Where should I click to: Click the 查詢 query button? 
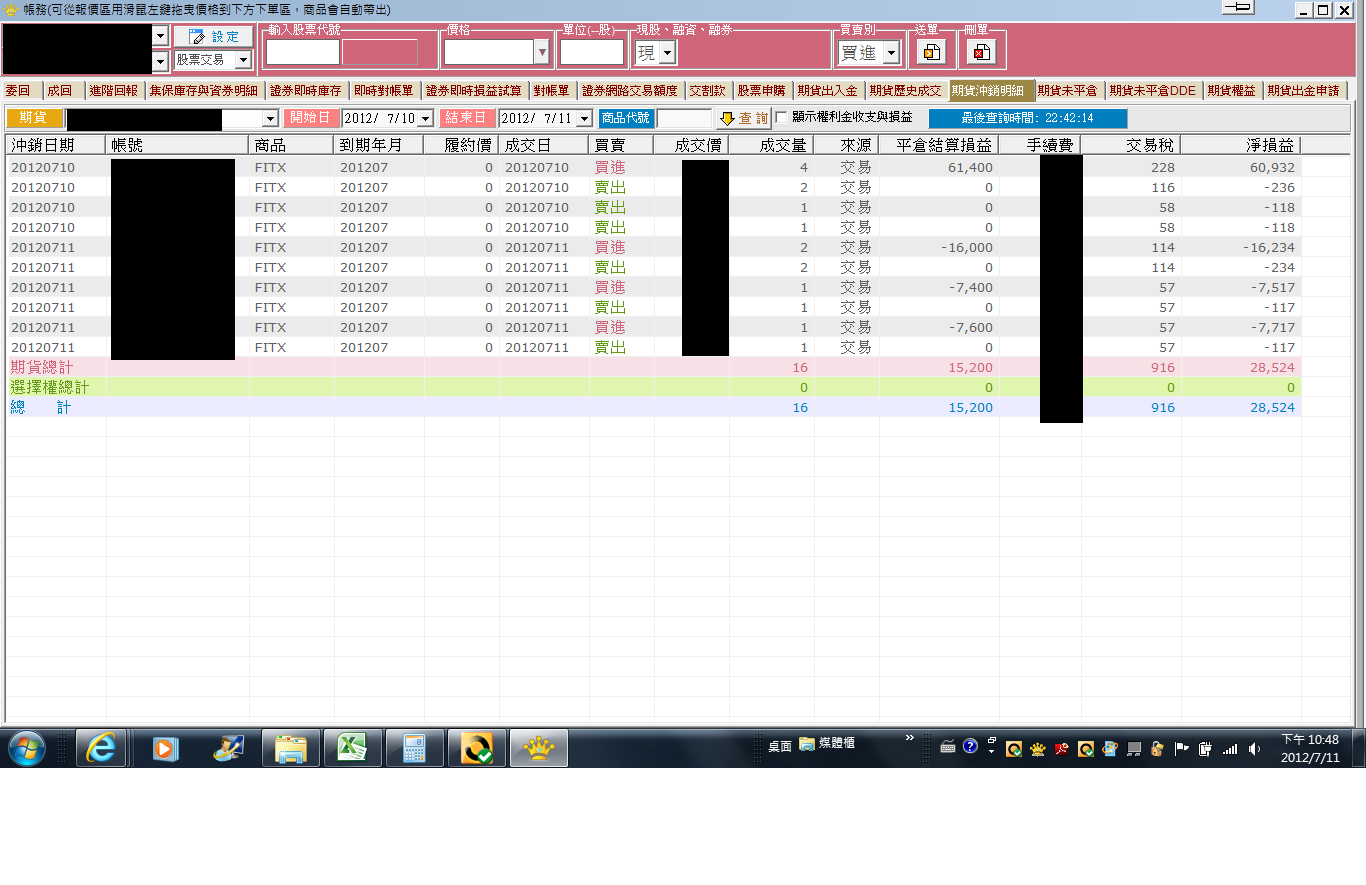(x=743, y=118)
